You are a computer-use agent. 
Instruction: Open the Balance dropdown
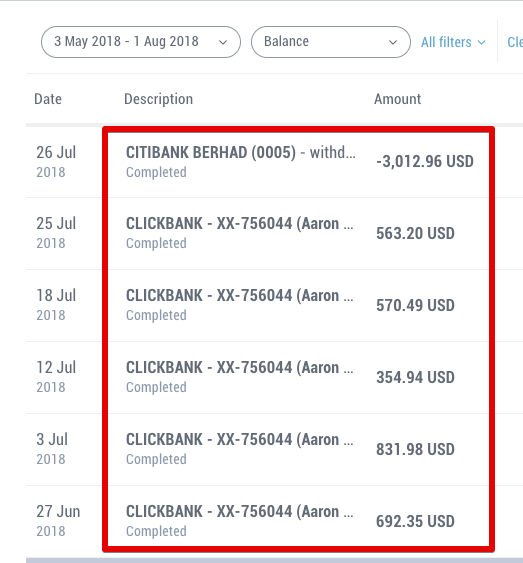point(331,42)
